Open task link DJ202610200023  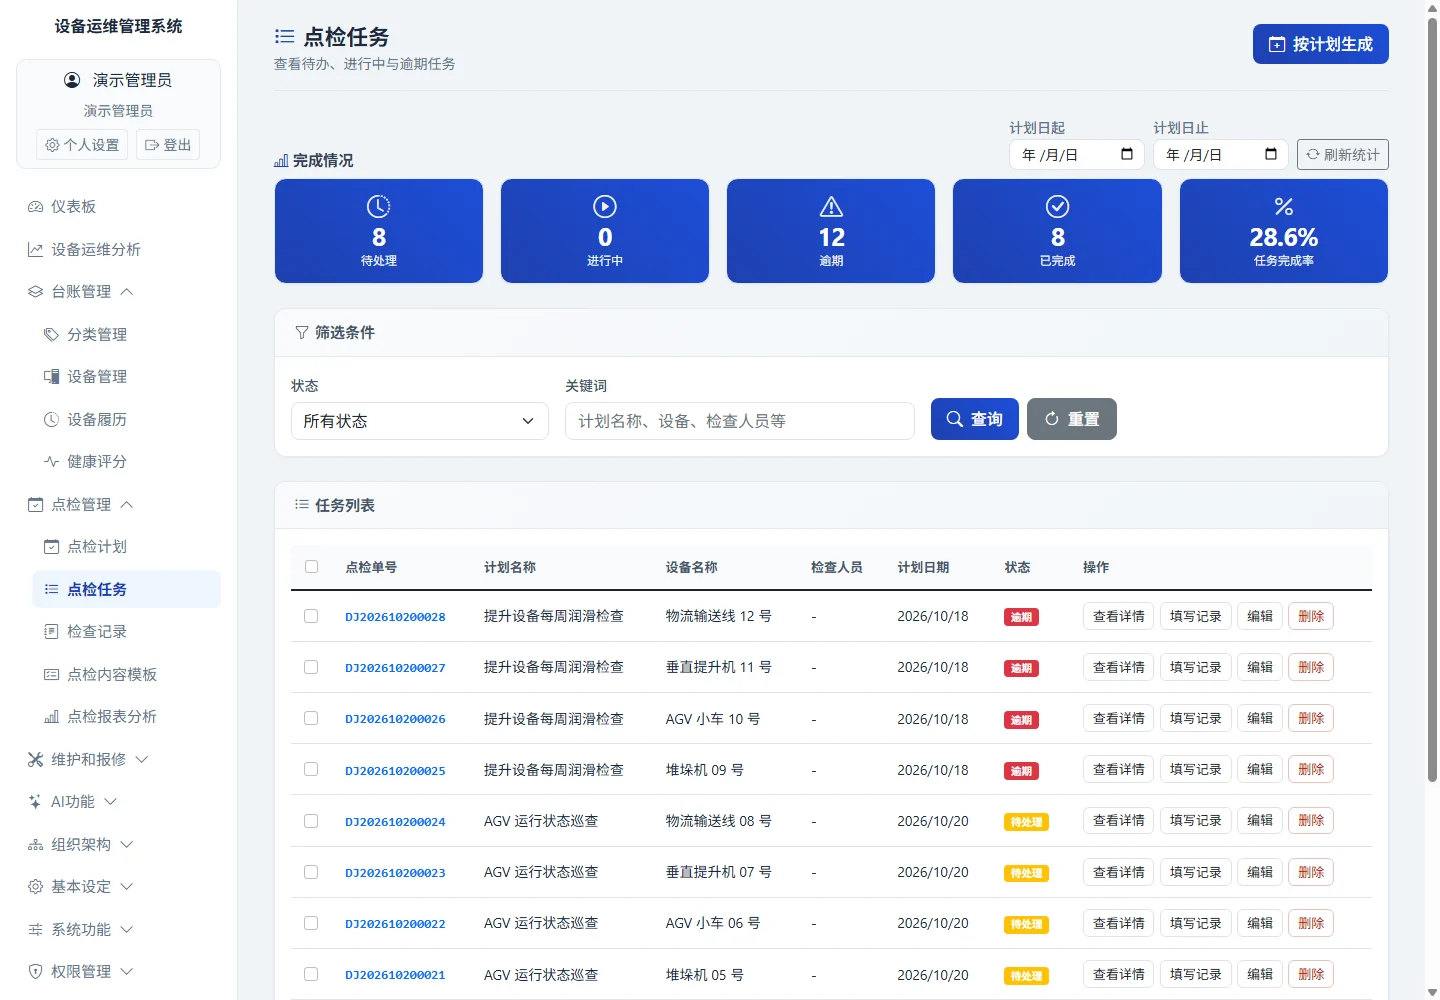click(395, 873)
